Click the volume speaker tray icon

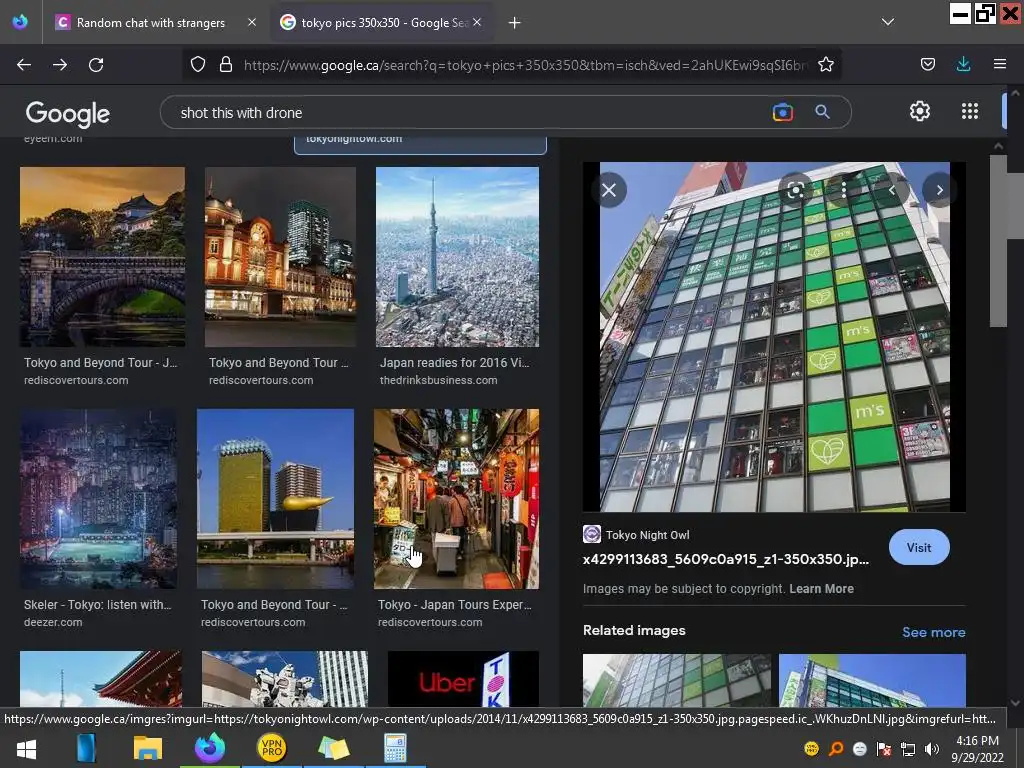(932, 749)
